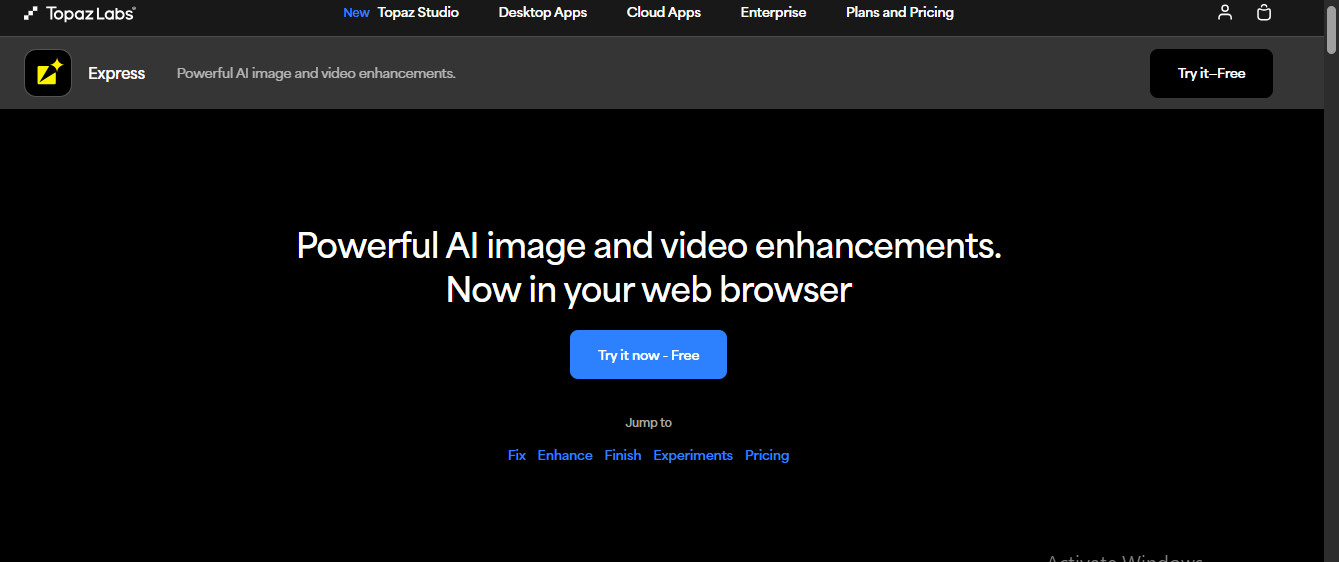1339x562 pixels.
Task: Jump to the Pricing section link
Action: pos(767,455)
